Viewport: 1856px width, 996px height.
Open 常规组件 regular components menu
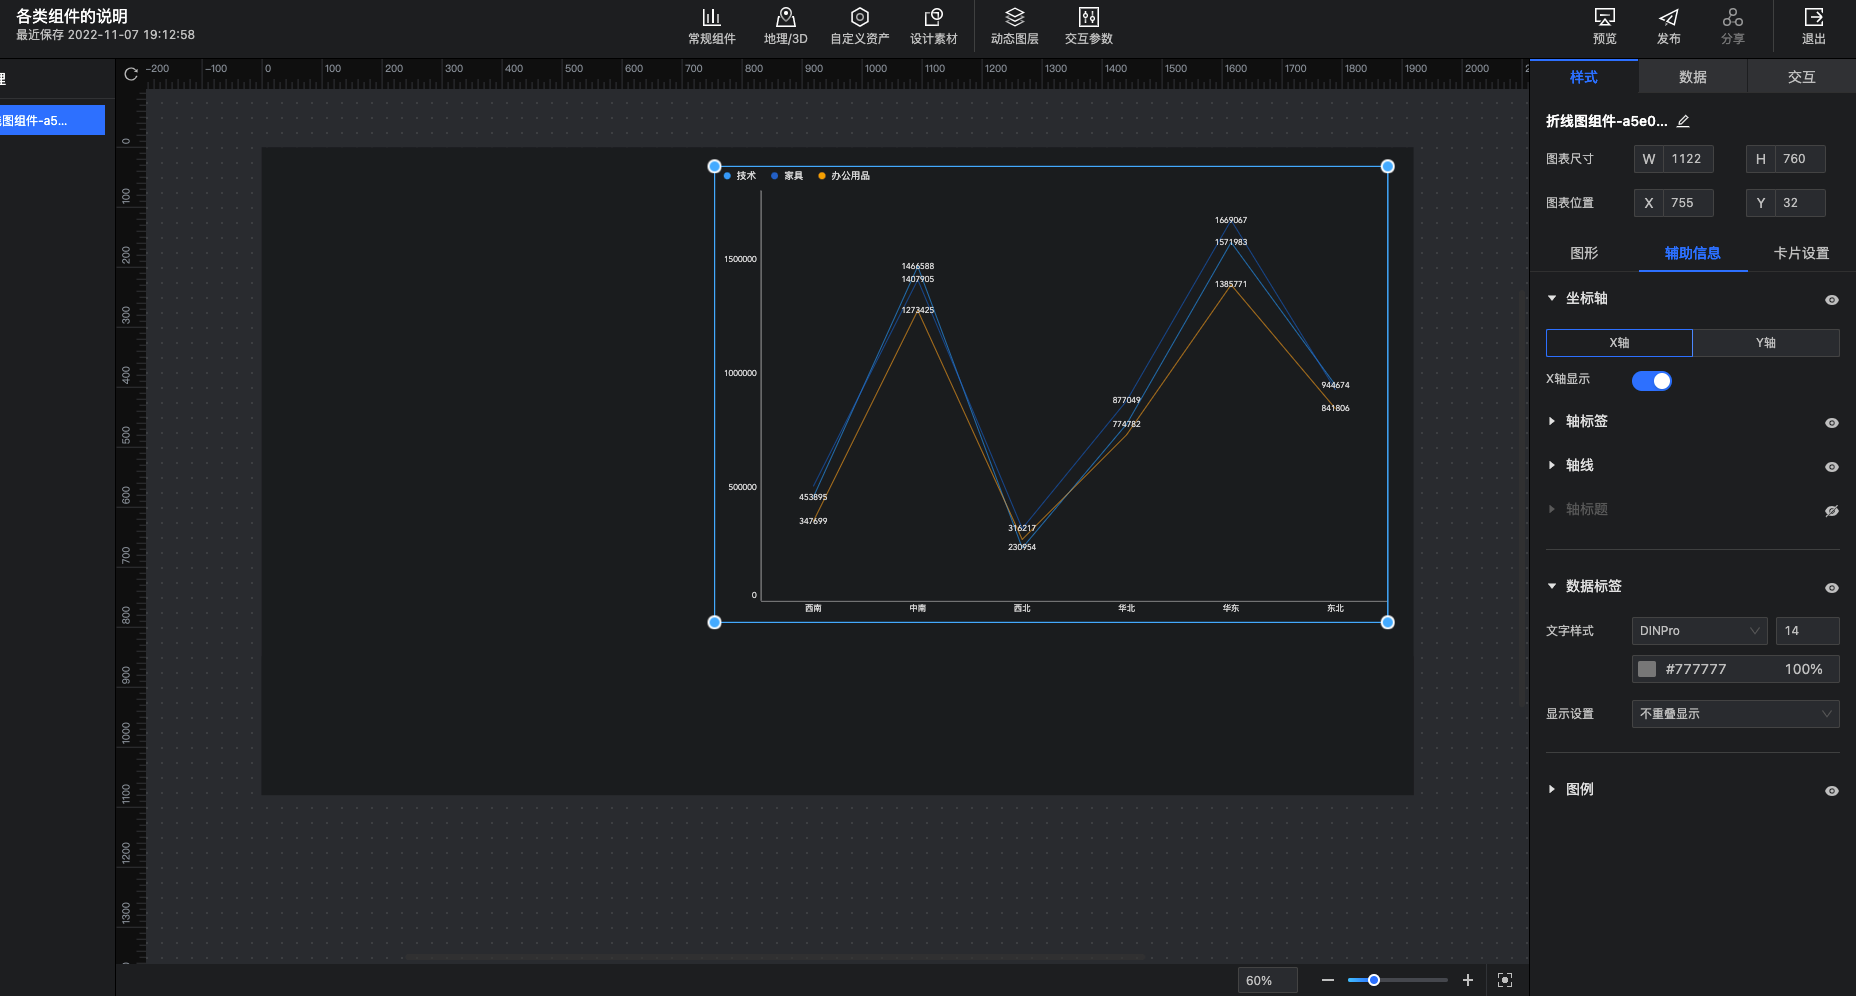point(711,26)
